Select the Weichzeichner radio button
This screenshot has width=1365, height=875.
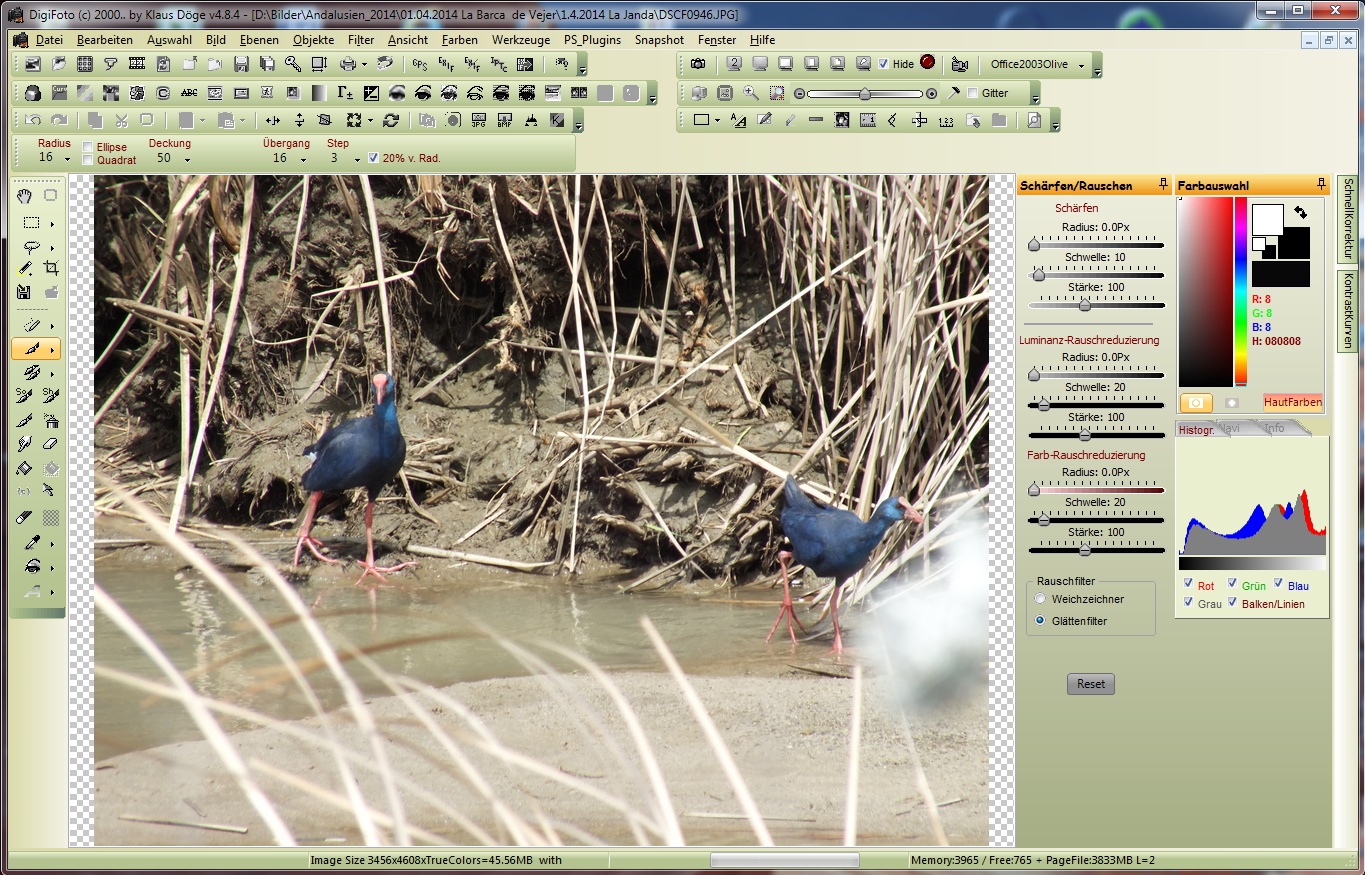[x=1040, y=599]
